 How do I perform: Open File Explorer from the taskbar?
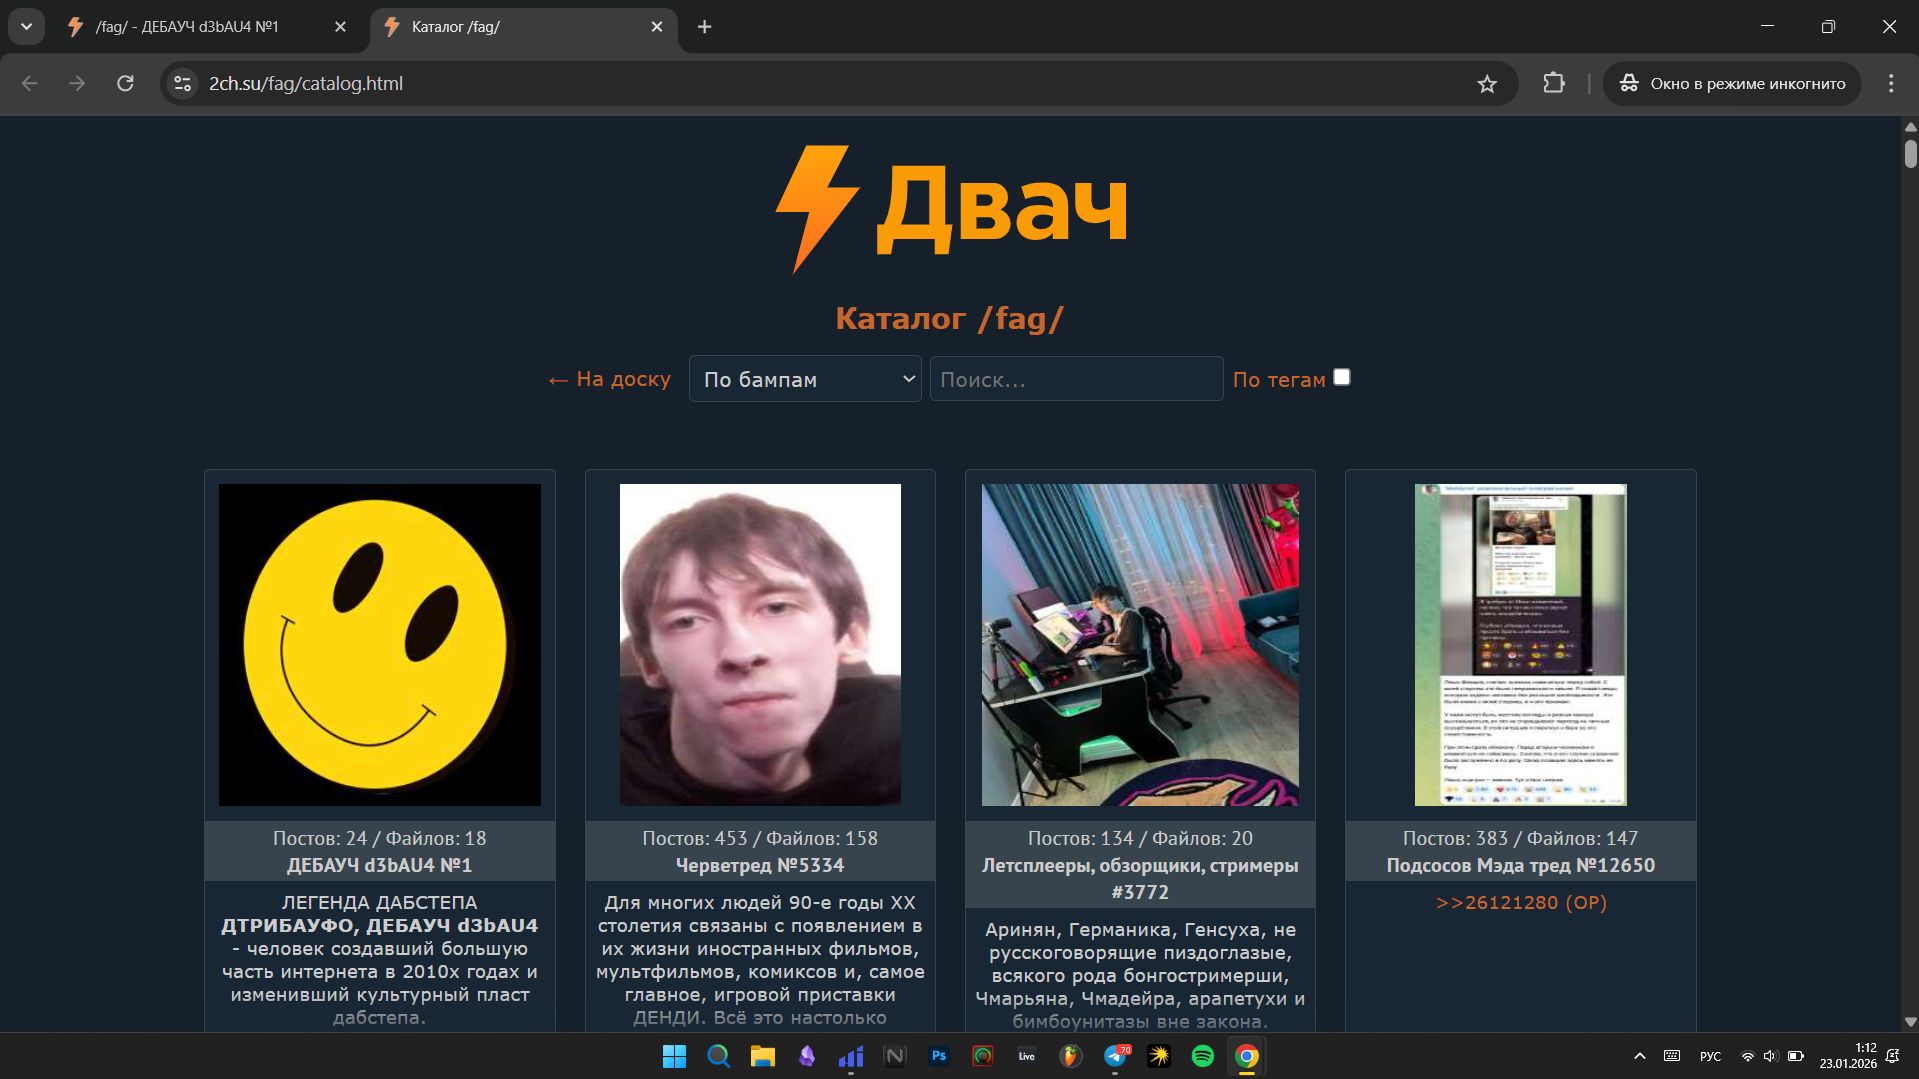click(763, 1056)
